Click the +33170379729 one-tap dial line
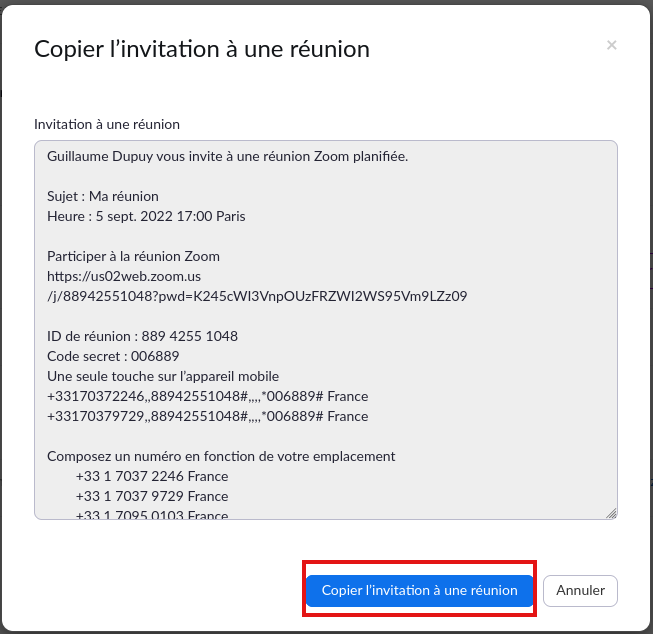The height and width of the screenshot is (634, 653). tap(207, 416)
